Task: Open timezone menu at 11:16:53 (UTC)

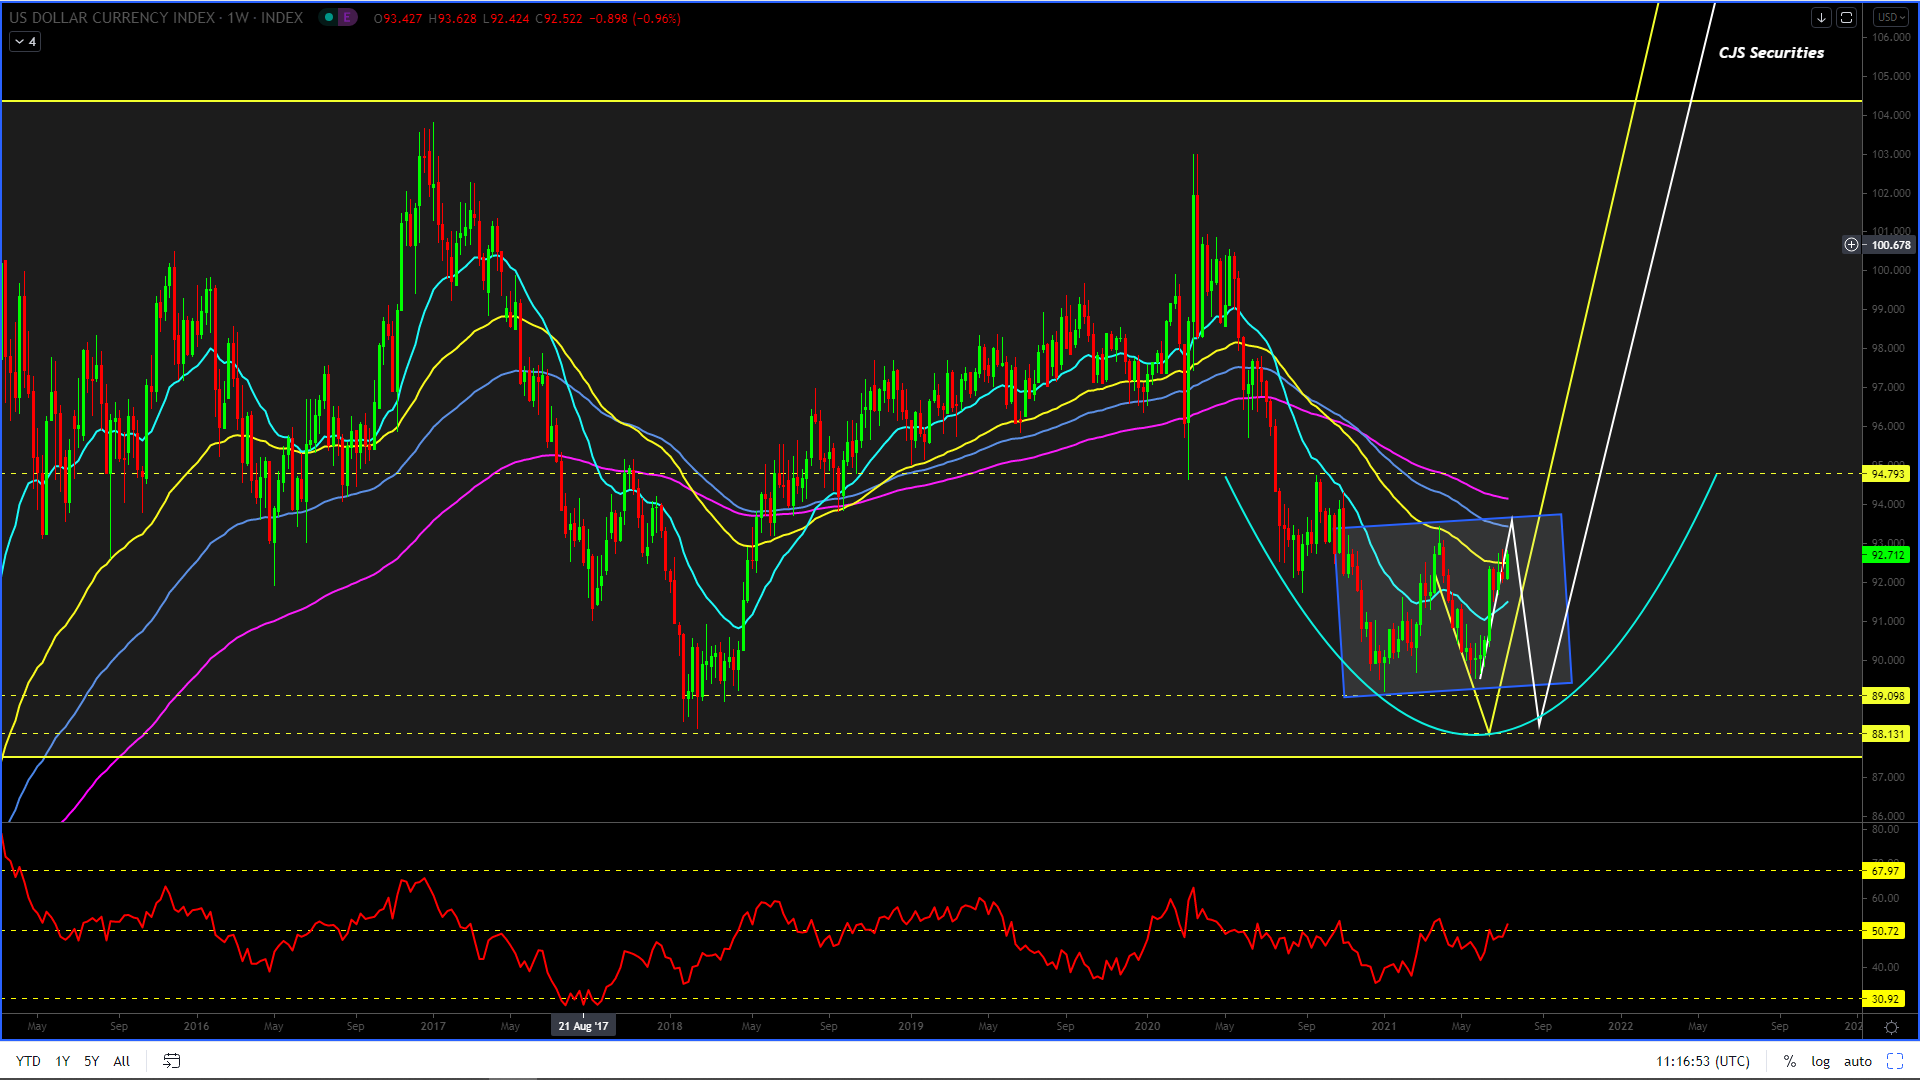Action: pyautogui.click(x=1702, y=1061)
